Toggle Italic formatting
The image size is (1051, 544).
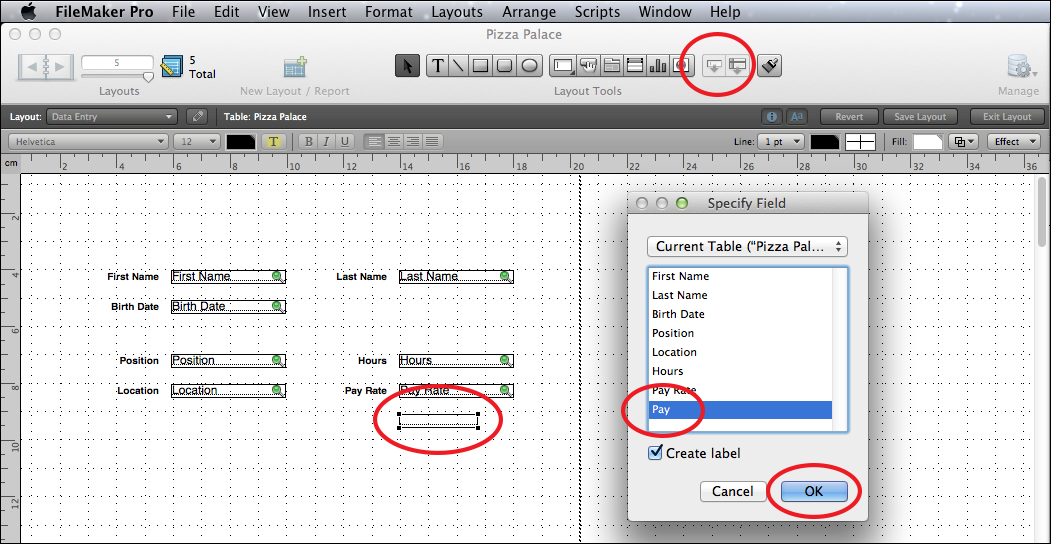tap(327, 141)
